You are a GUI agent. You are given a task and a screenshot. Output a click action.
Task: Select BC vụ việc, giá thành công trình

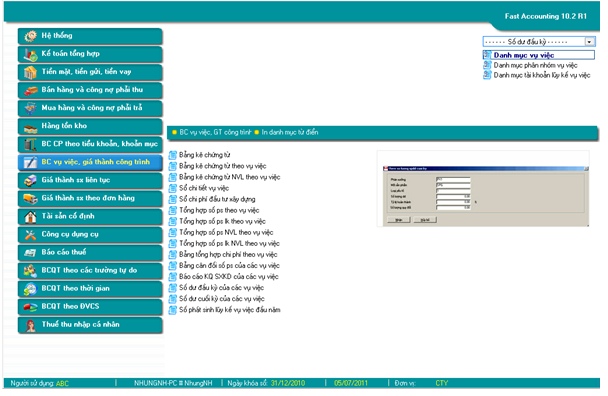pos(90,162)
